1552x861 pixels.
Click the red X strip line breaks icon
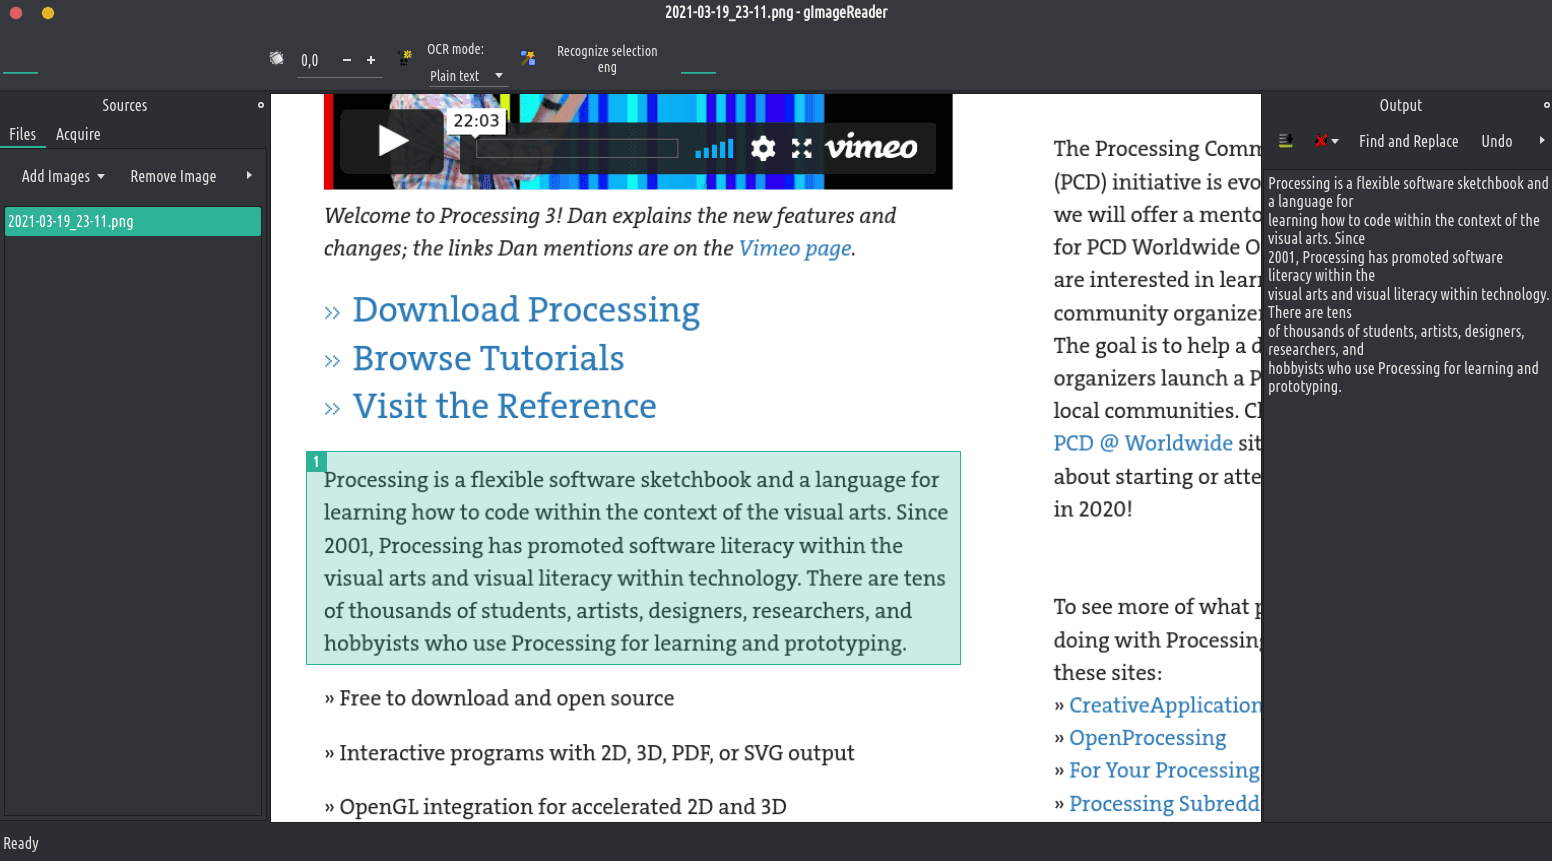[x=1321, y=141]
